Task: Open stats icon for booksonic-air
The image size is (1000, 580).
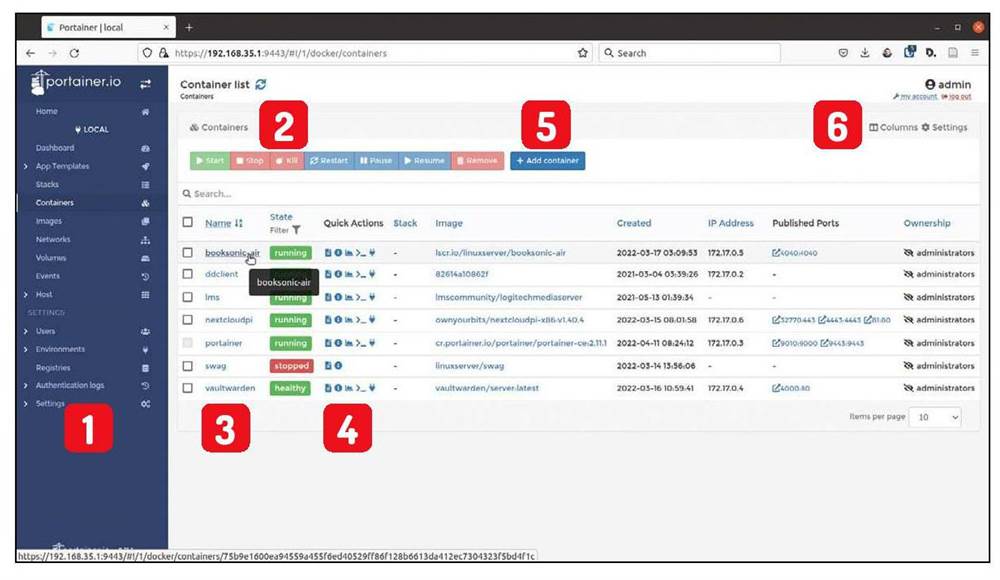Action: pos(349,253)
